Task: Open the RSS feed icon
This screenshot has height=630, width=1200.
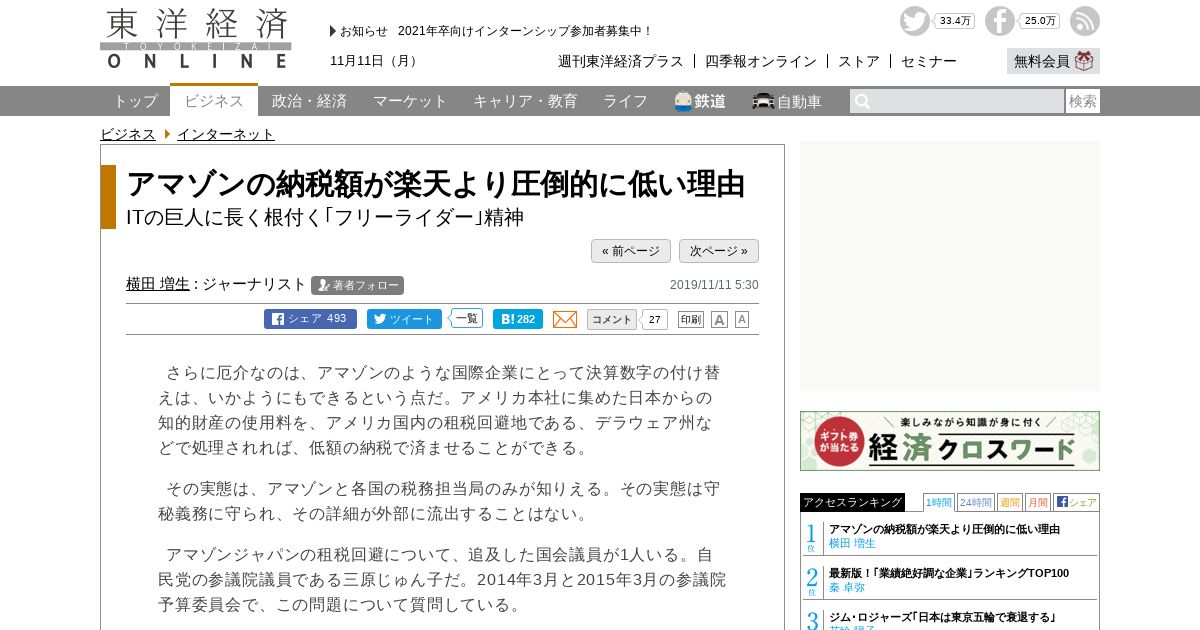Action: 1084,21
